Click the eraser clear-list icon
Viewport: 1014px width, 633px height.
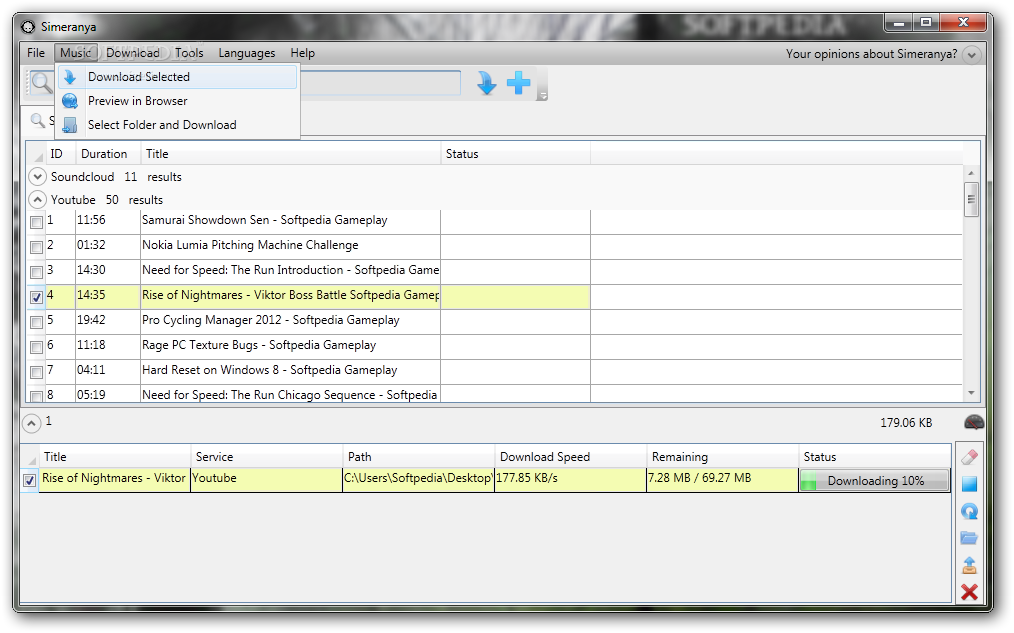pyautogui.click(x=969, y=457)
